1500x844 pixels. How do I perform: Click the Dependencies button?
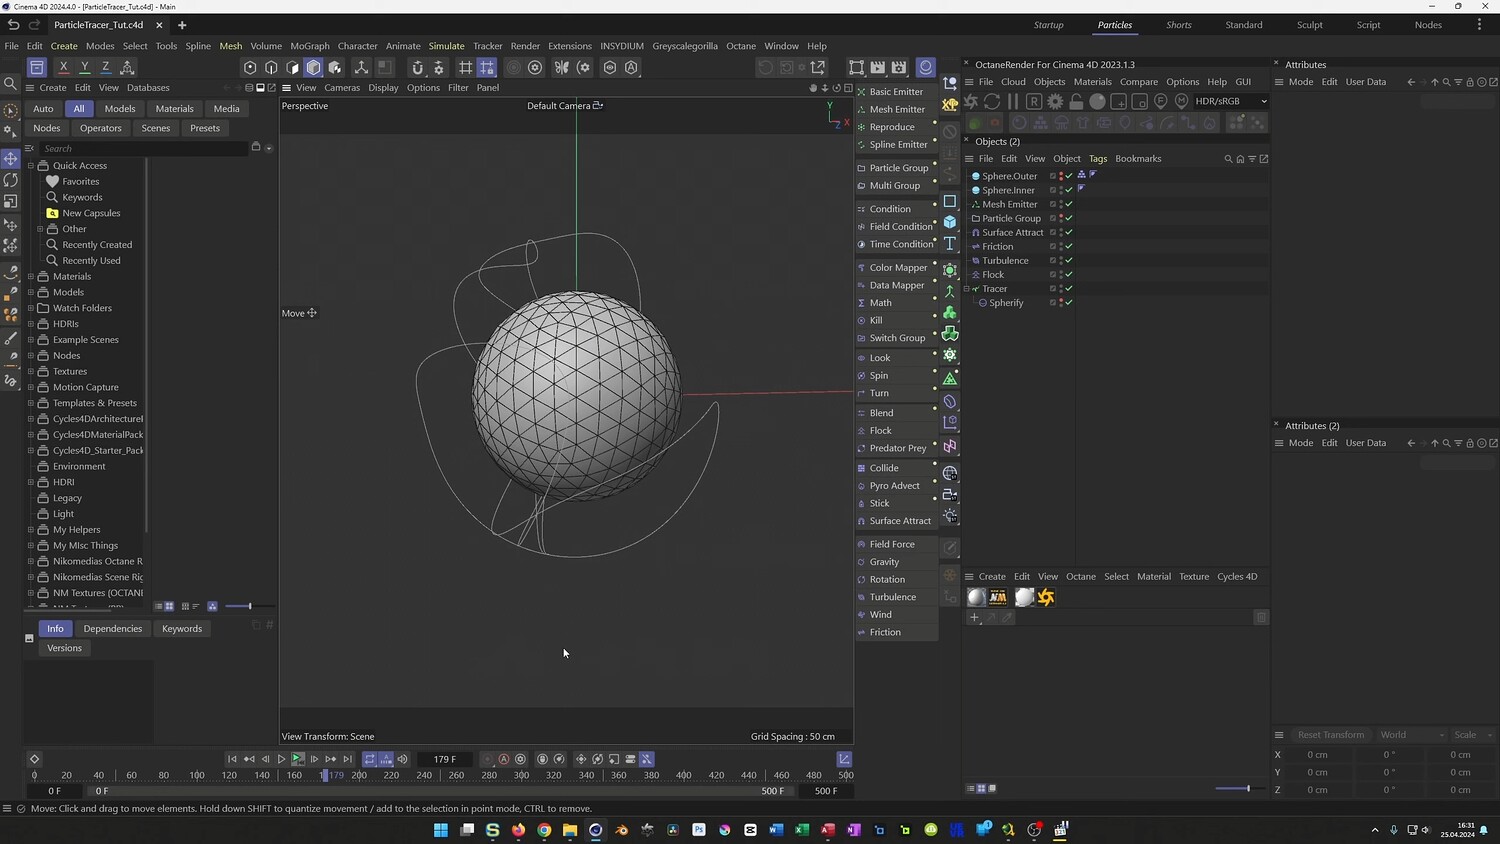(113, 629)
